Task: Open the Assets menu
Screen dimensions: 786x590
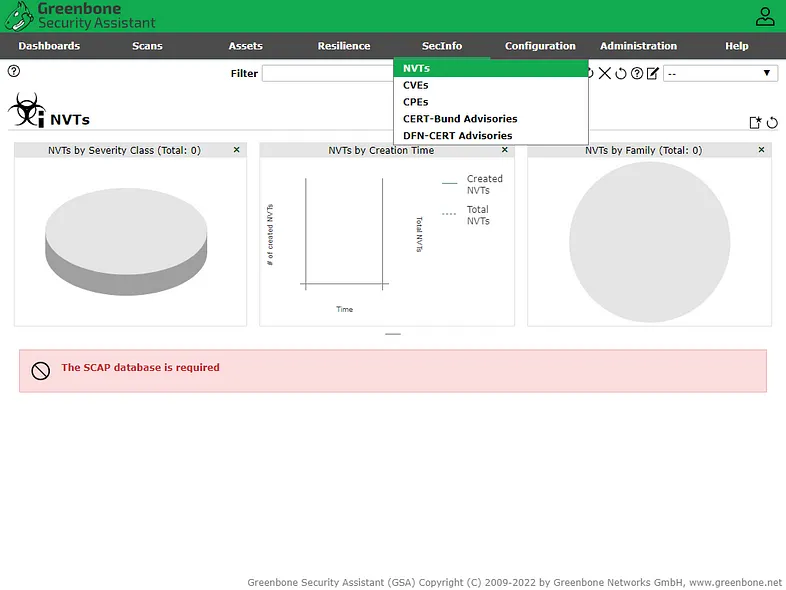Action: click(x=246, y=46)
